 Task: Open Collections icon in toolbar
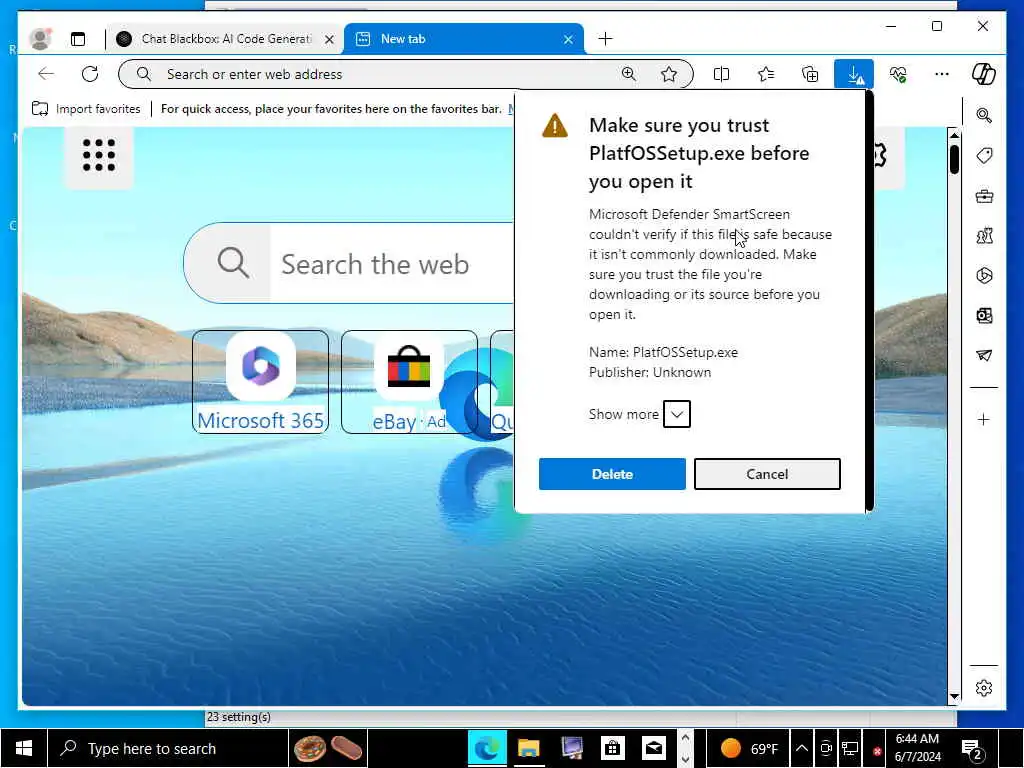810,74
